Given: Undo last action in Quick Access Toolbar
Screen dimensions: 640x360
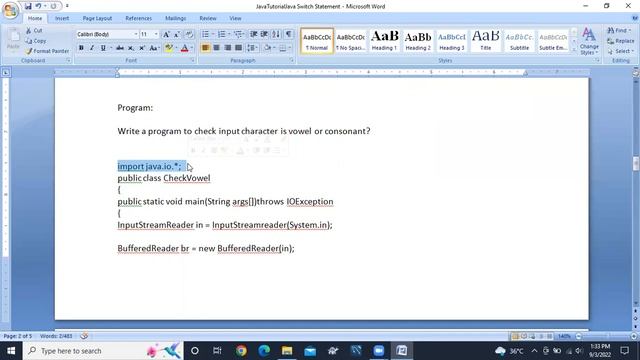Looking at the screenshot, I should (38, 6).
